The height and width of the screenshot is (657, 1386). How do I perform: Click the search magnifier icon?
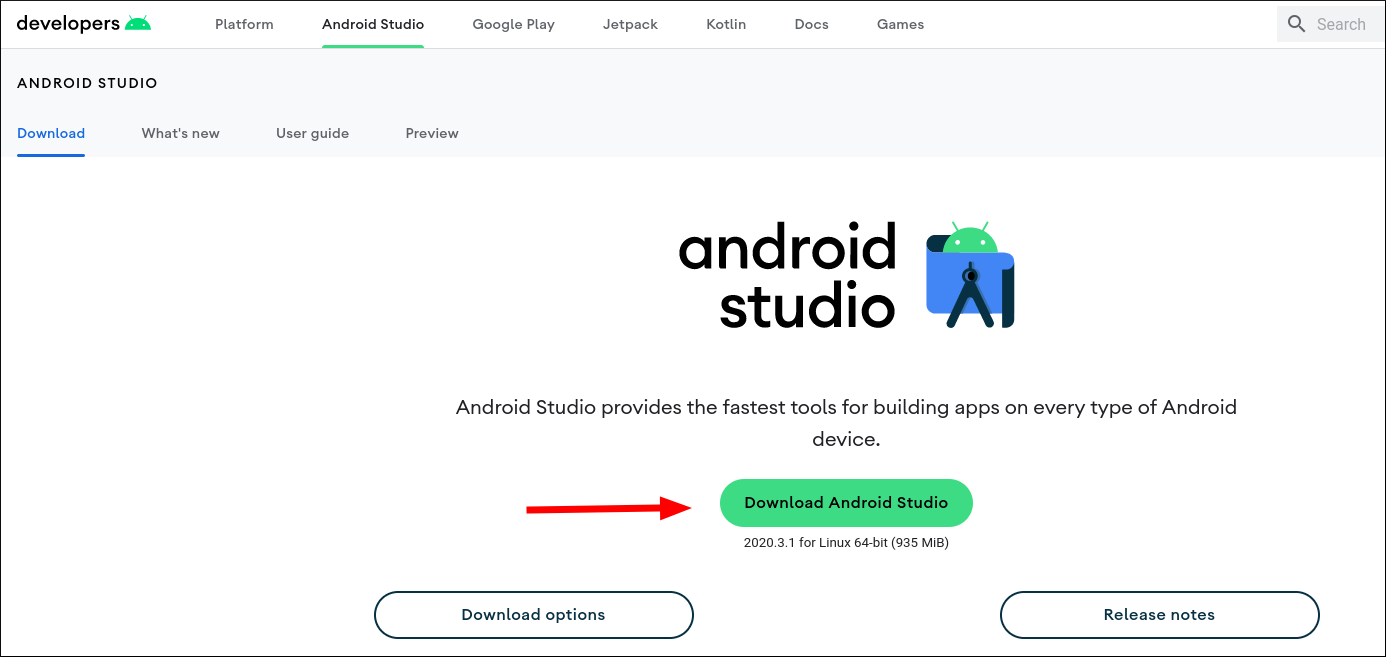pos(1297,24)
